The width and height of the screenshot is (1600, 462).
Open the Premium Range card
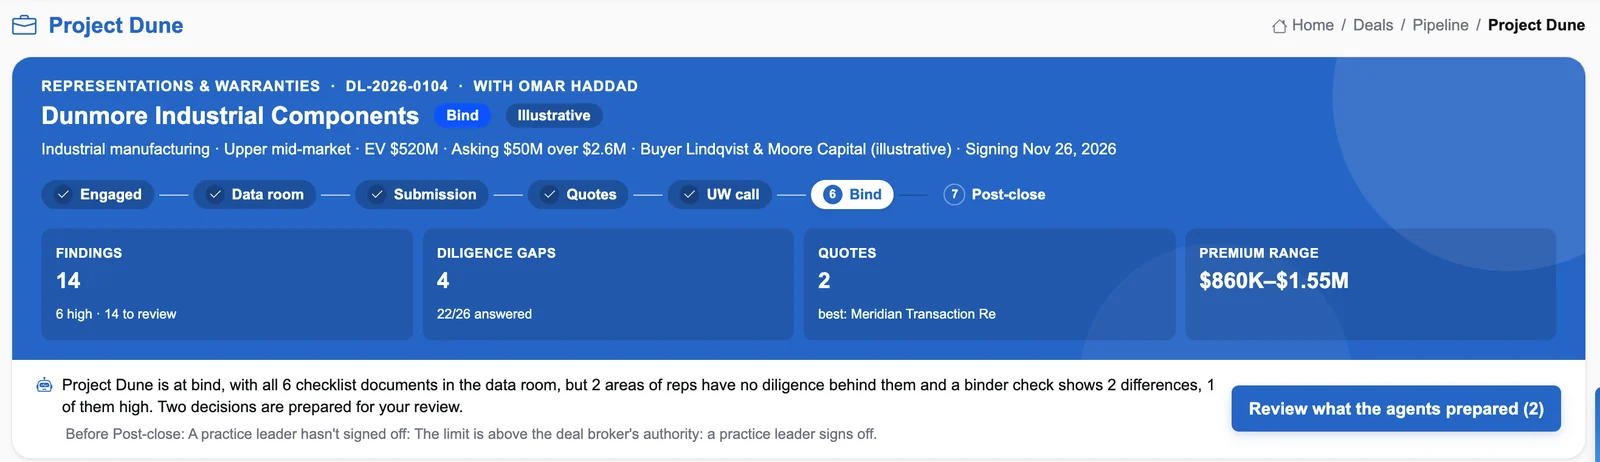coord(1371,284)
